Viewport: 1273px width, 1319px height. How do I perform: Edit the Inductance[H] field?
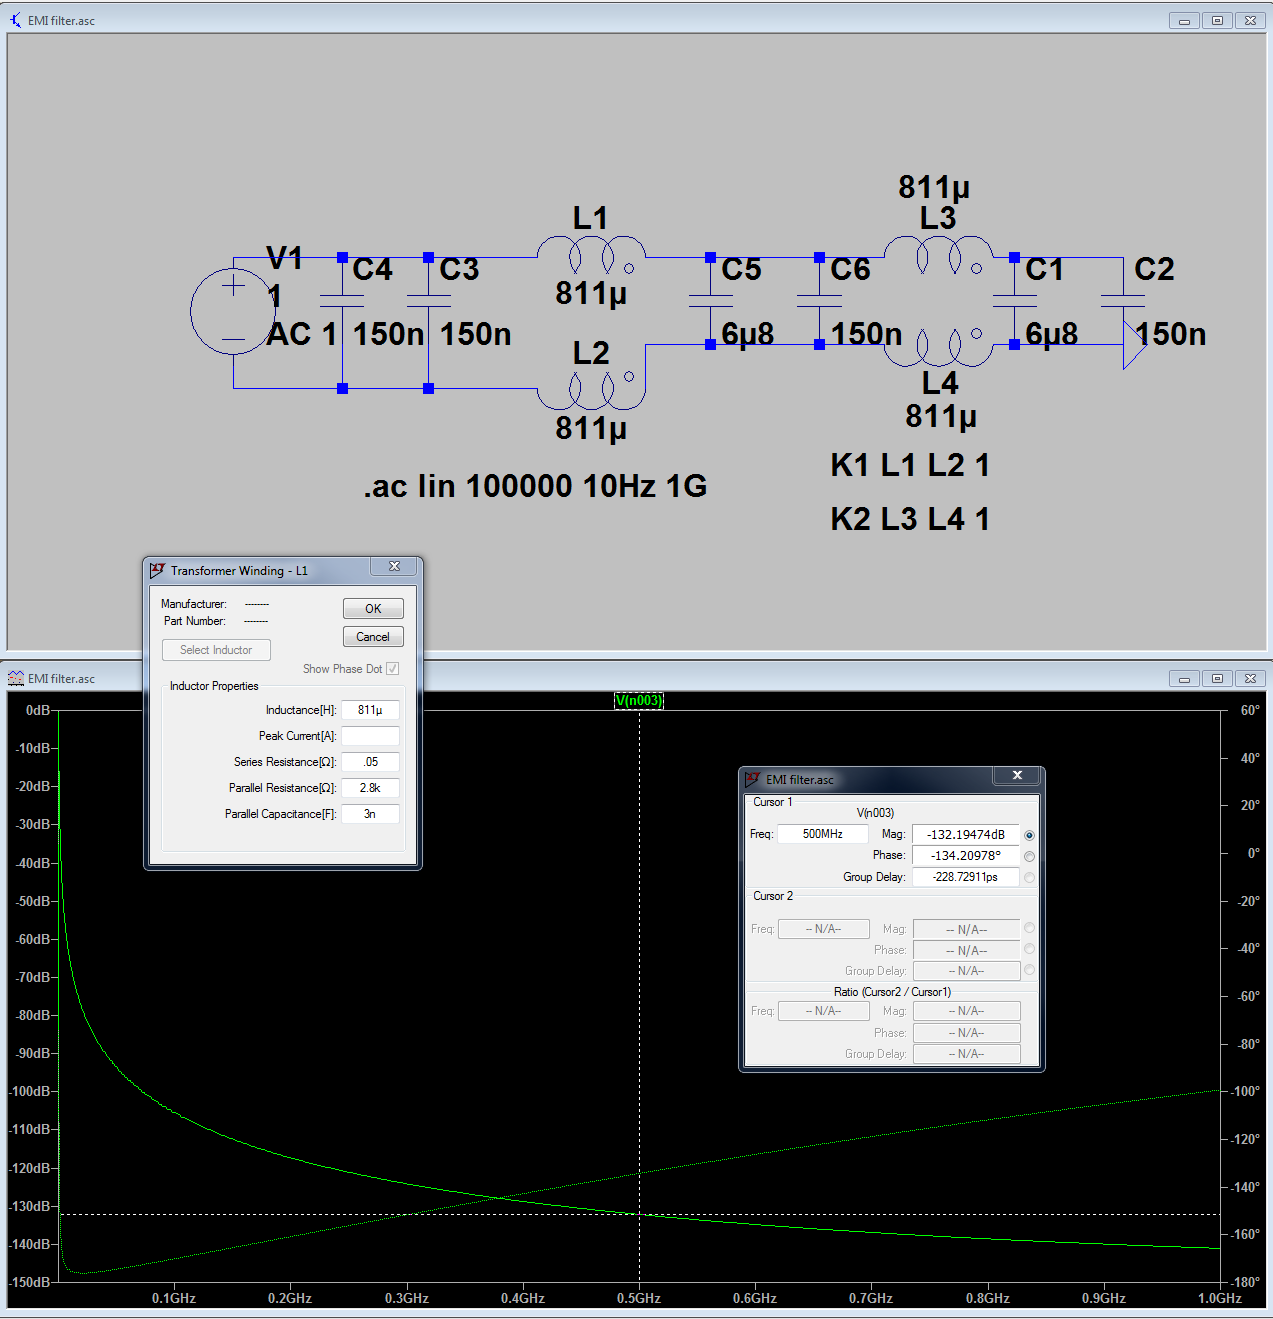coord(370,710)
